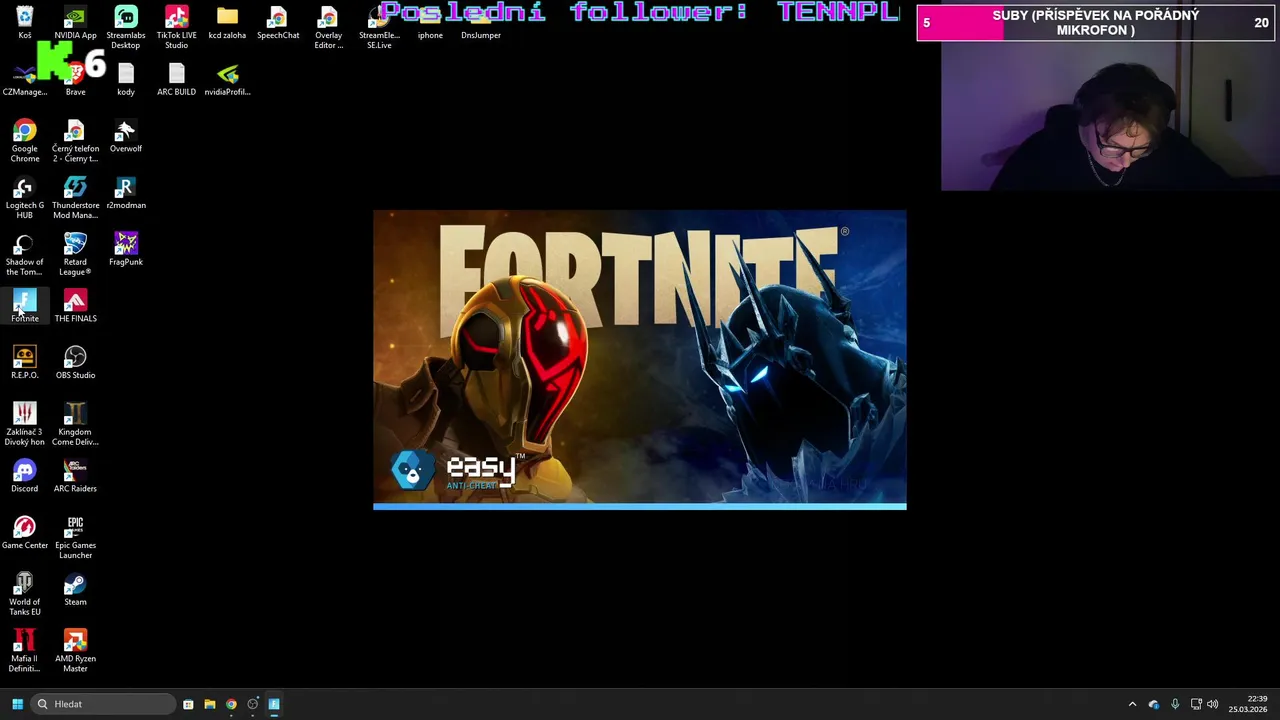1280x720 pixels.
Task: Select the Černý telefon Chrome shortcut
Action: [x=75, y=141]
